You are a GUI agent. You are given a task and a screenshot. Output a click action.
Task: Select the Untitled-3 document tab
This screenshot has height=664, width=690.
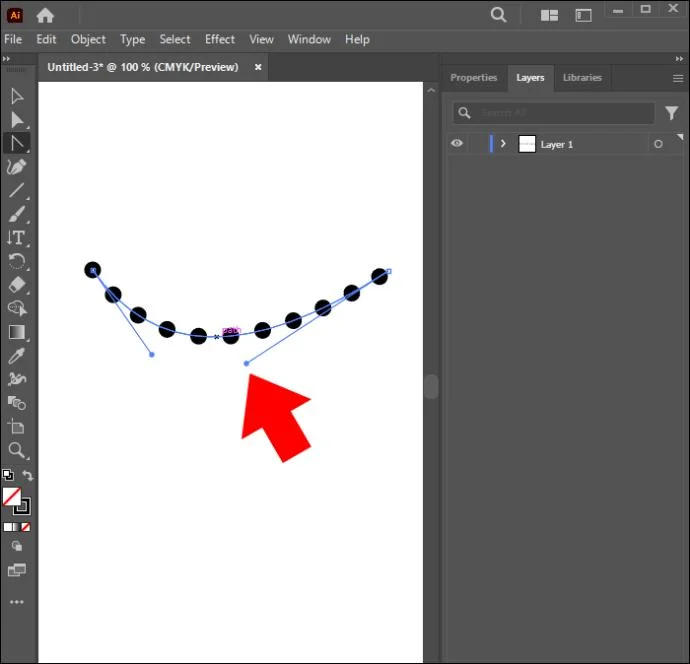tap(143, 67)
